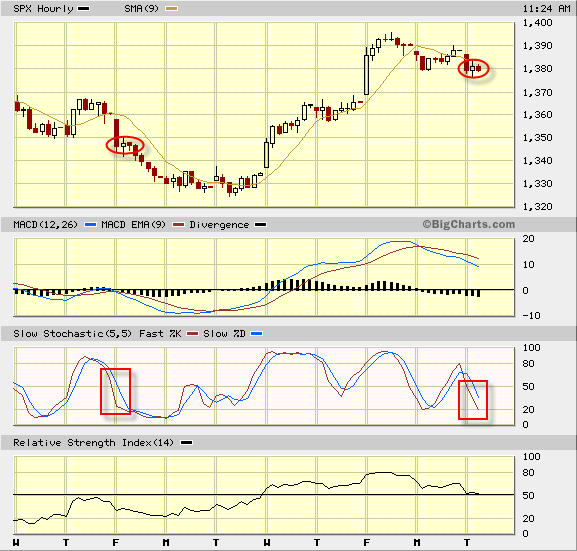Image resolution: width=577 pixels, height=551 pixels.
Task: Click the Divergence black legend swatch
Action: click(261, 225)
